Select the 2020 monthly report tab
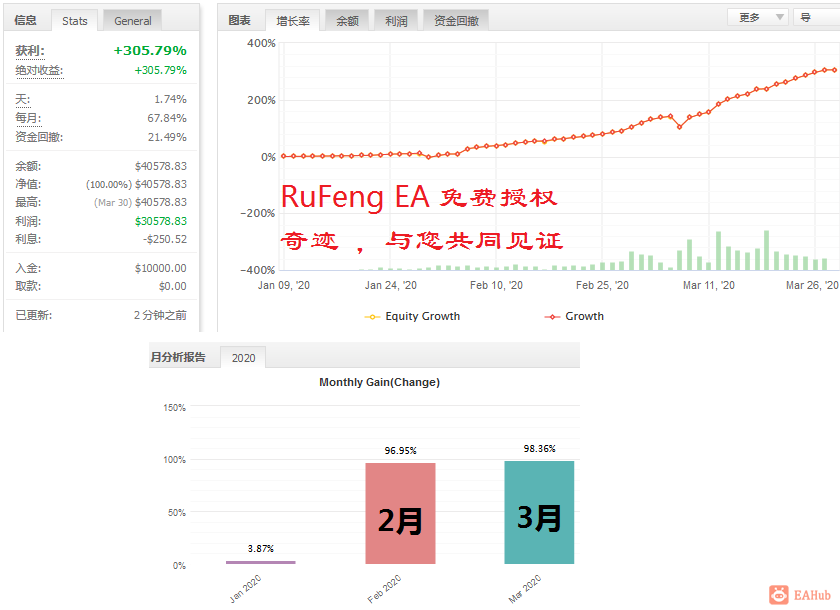This screenshot has height=610, width=840. [243, 358]
